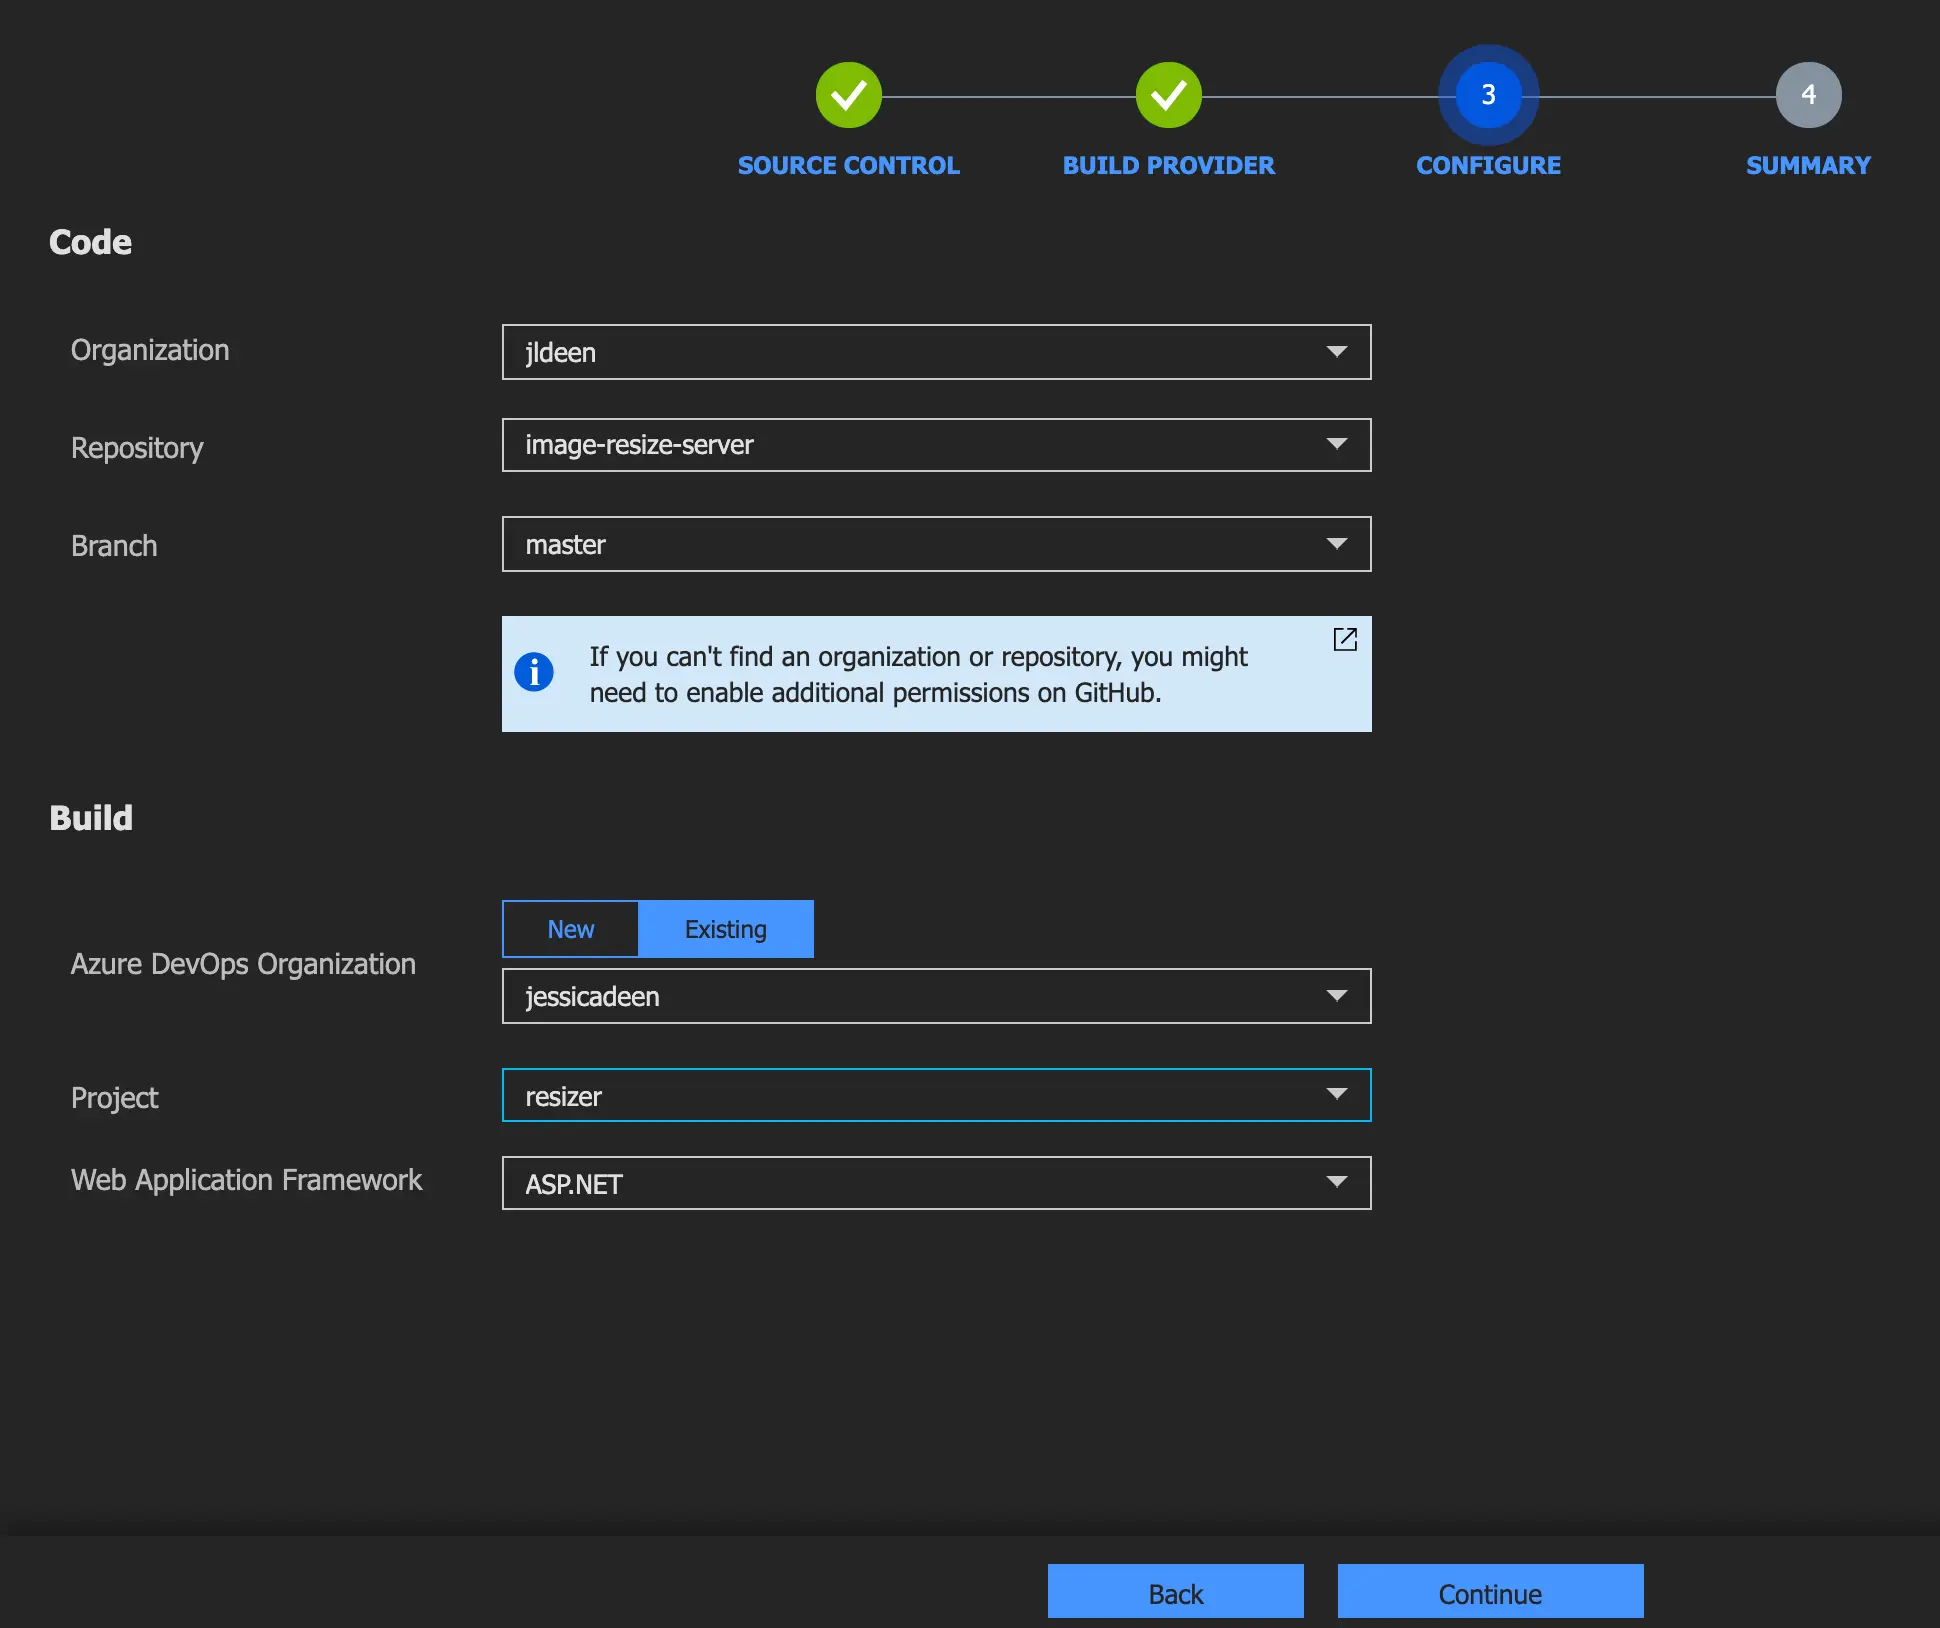Click the info icon in the permissions notice
The image size is (1940, 1628).
click(x=535, y=673)
